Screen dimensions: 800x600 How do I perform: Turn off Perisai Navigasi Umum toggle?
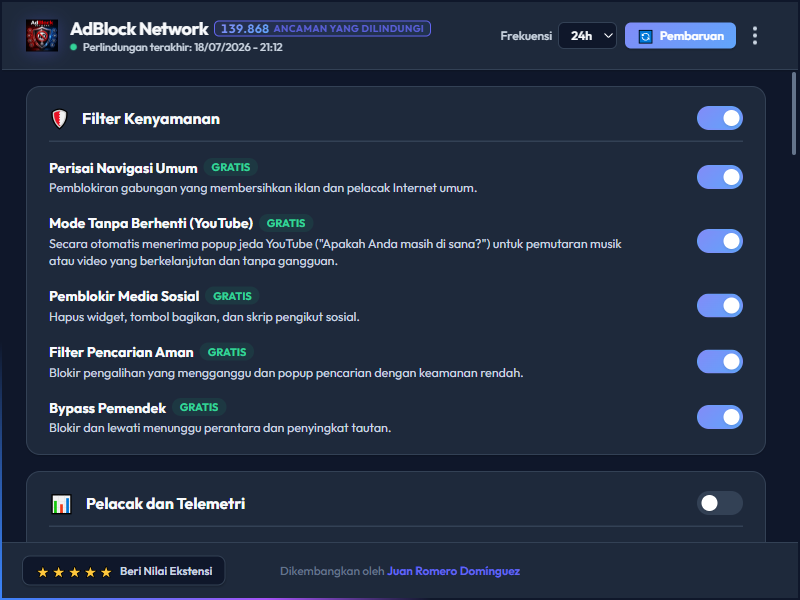click(x=719, y=177)
